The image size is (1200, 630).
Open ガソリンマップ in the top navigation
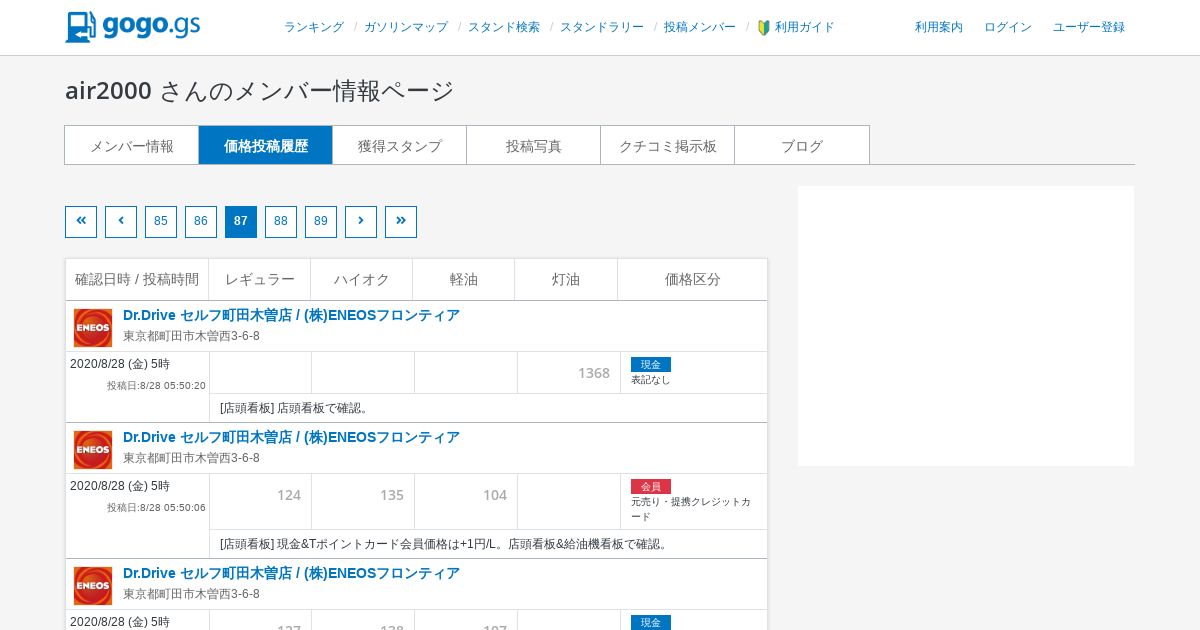click(406, 28)
